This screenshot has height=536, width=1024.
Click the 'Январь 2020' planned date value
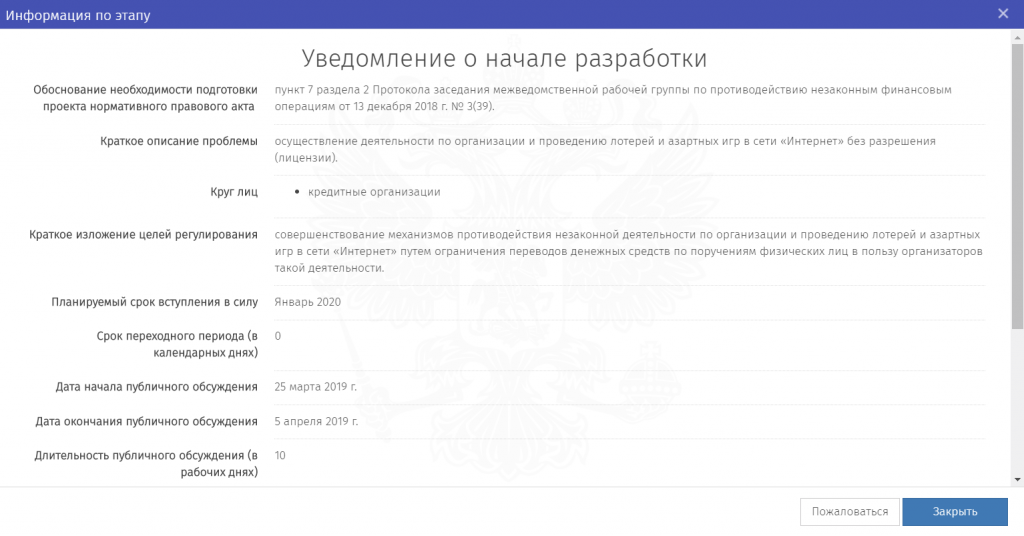tap(307, 302)
